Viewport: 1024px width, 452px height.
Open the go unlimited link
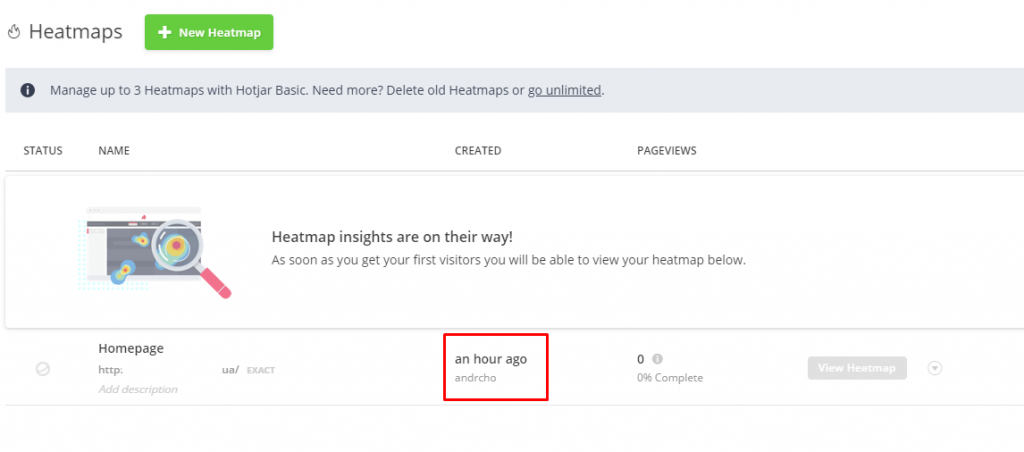pos(564,90)
